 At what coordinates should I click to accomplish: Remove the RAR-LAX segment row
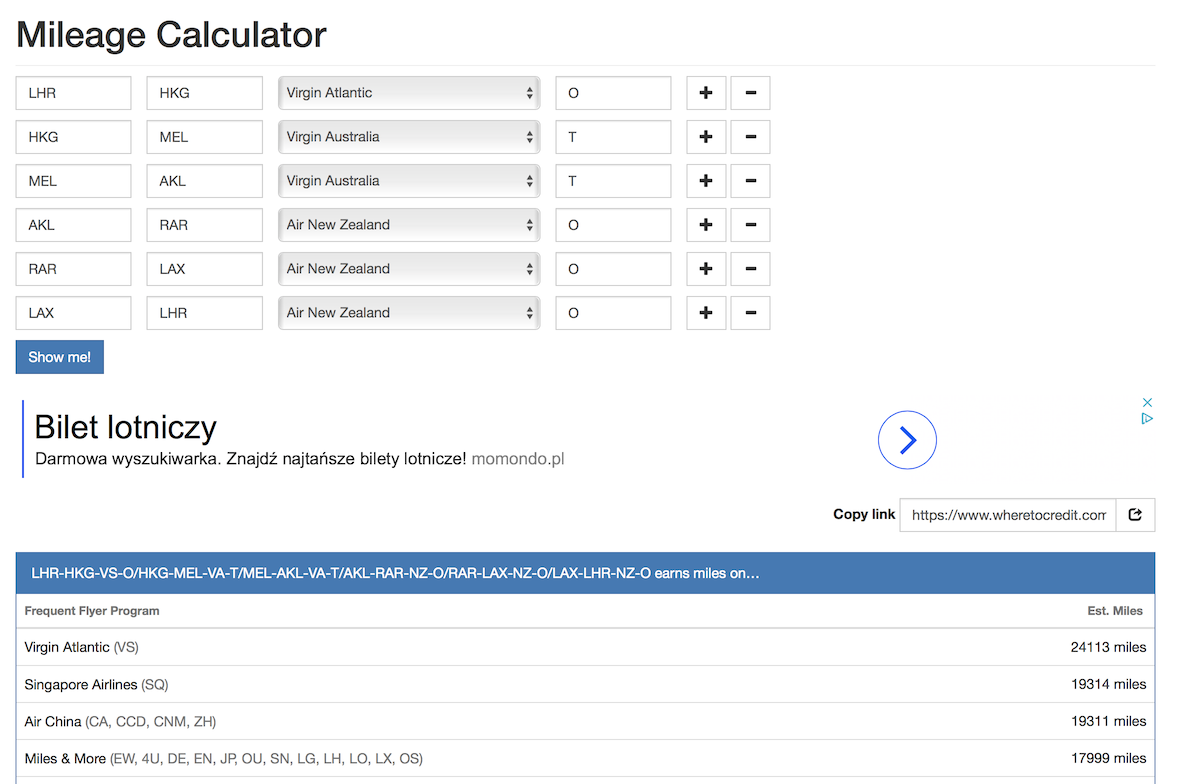point(750,269)
